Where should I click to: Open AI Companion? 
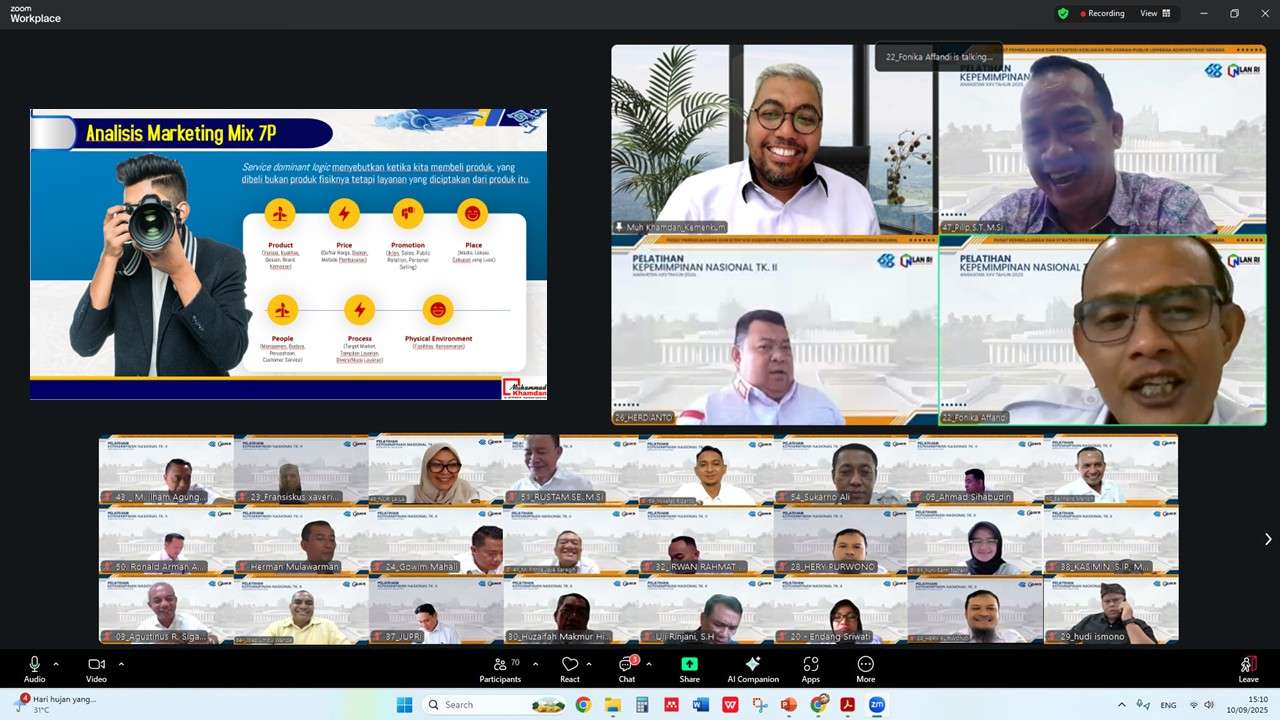point(753,670)
